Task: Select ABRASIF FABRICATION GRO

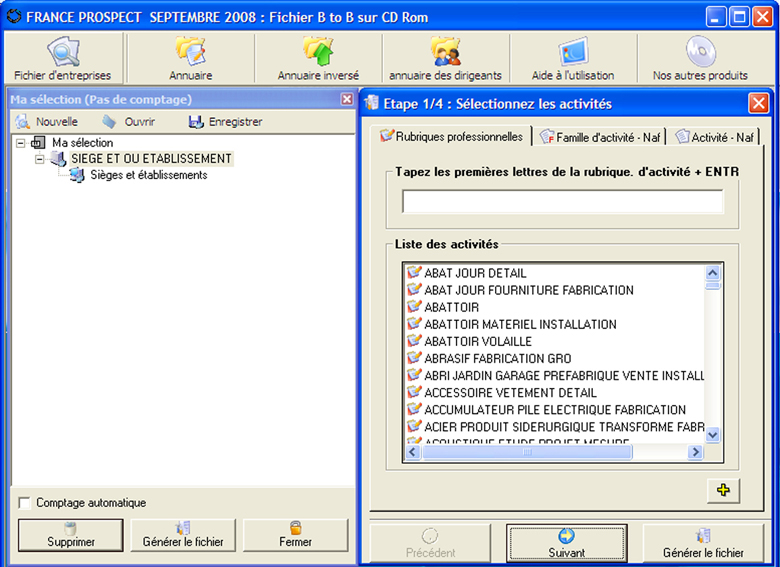Action: 498,359
